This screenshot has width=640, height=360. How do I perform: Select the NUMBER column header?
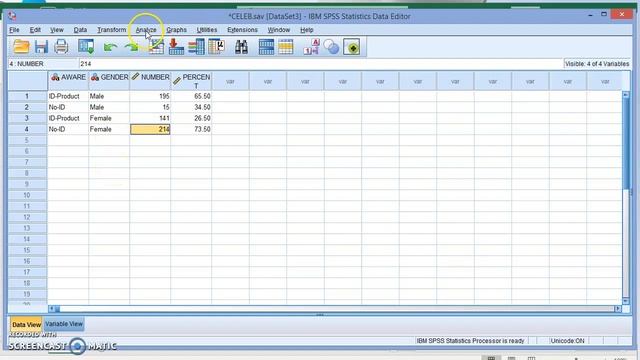click(150, 81)
